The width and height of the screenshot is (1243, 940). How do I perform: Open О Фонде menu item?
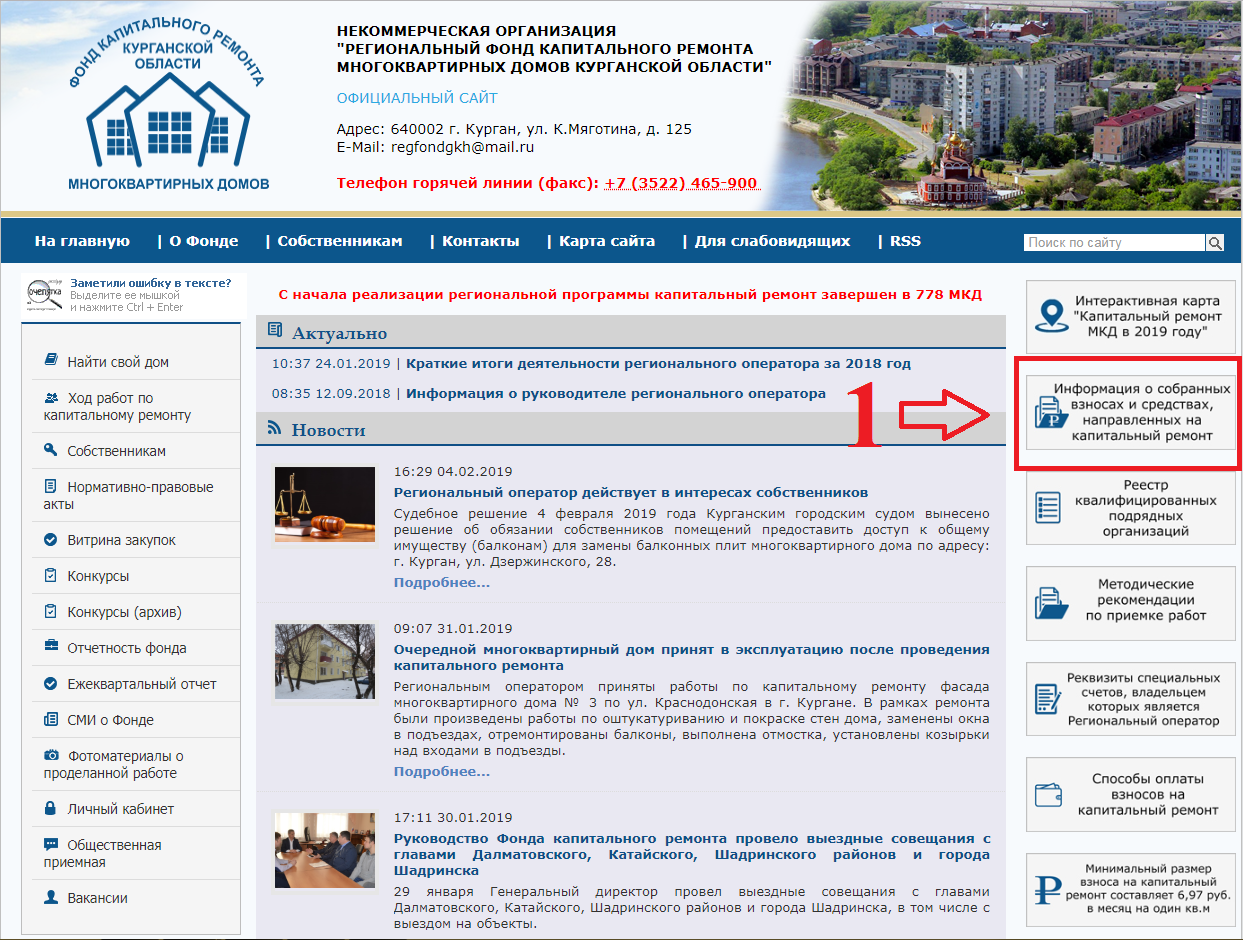[x=204, y=241]
